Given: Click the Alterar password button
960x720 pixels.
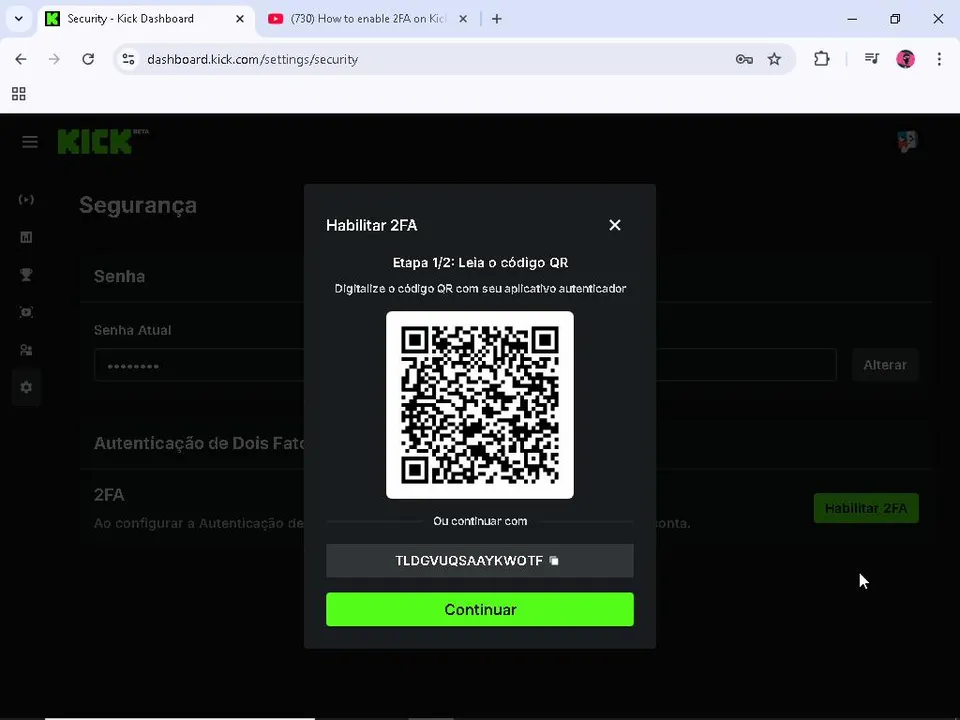Looking at the screenshot, I should [x=885, y=365].
